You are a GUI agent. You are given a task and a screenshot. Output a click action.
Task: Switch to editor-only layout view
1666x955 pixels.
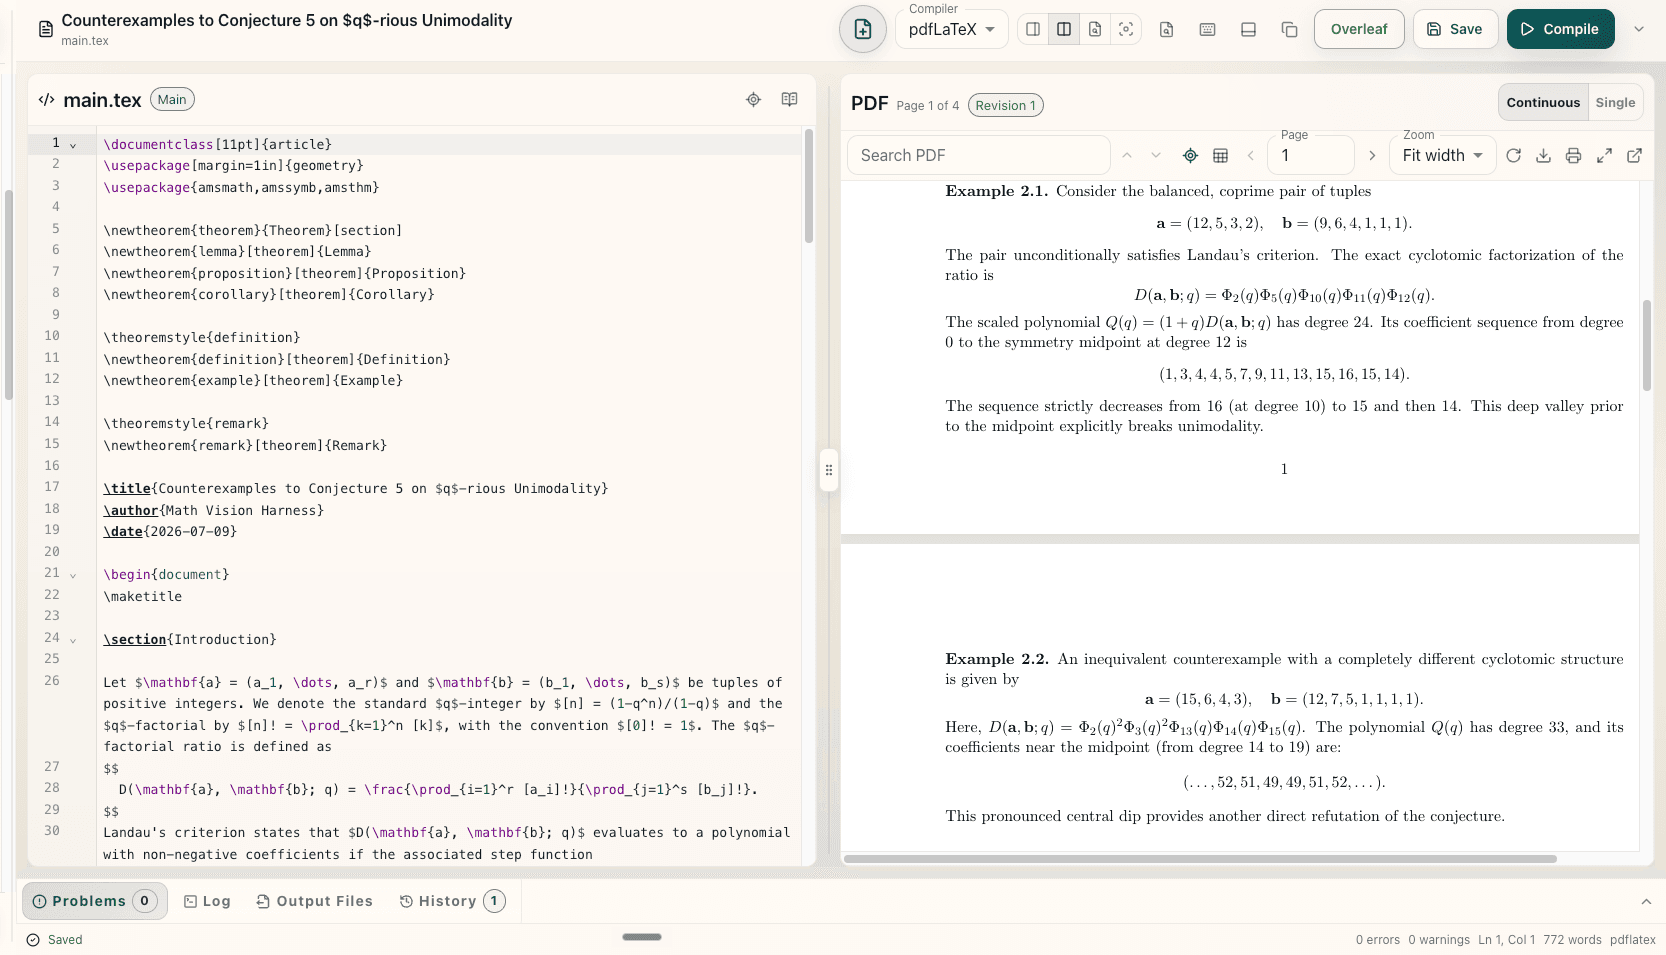[1033, 29]
